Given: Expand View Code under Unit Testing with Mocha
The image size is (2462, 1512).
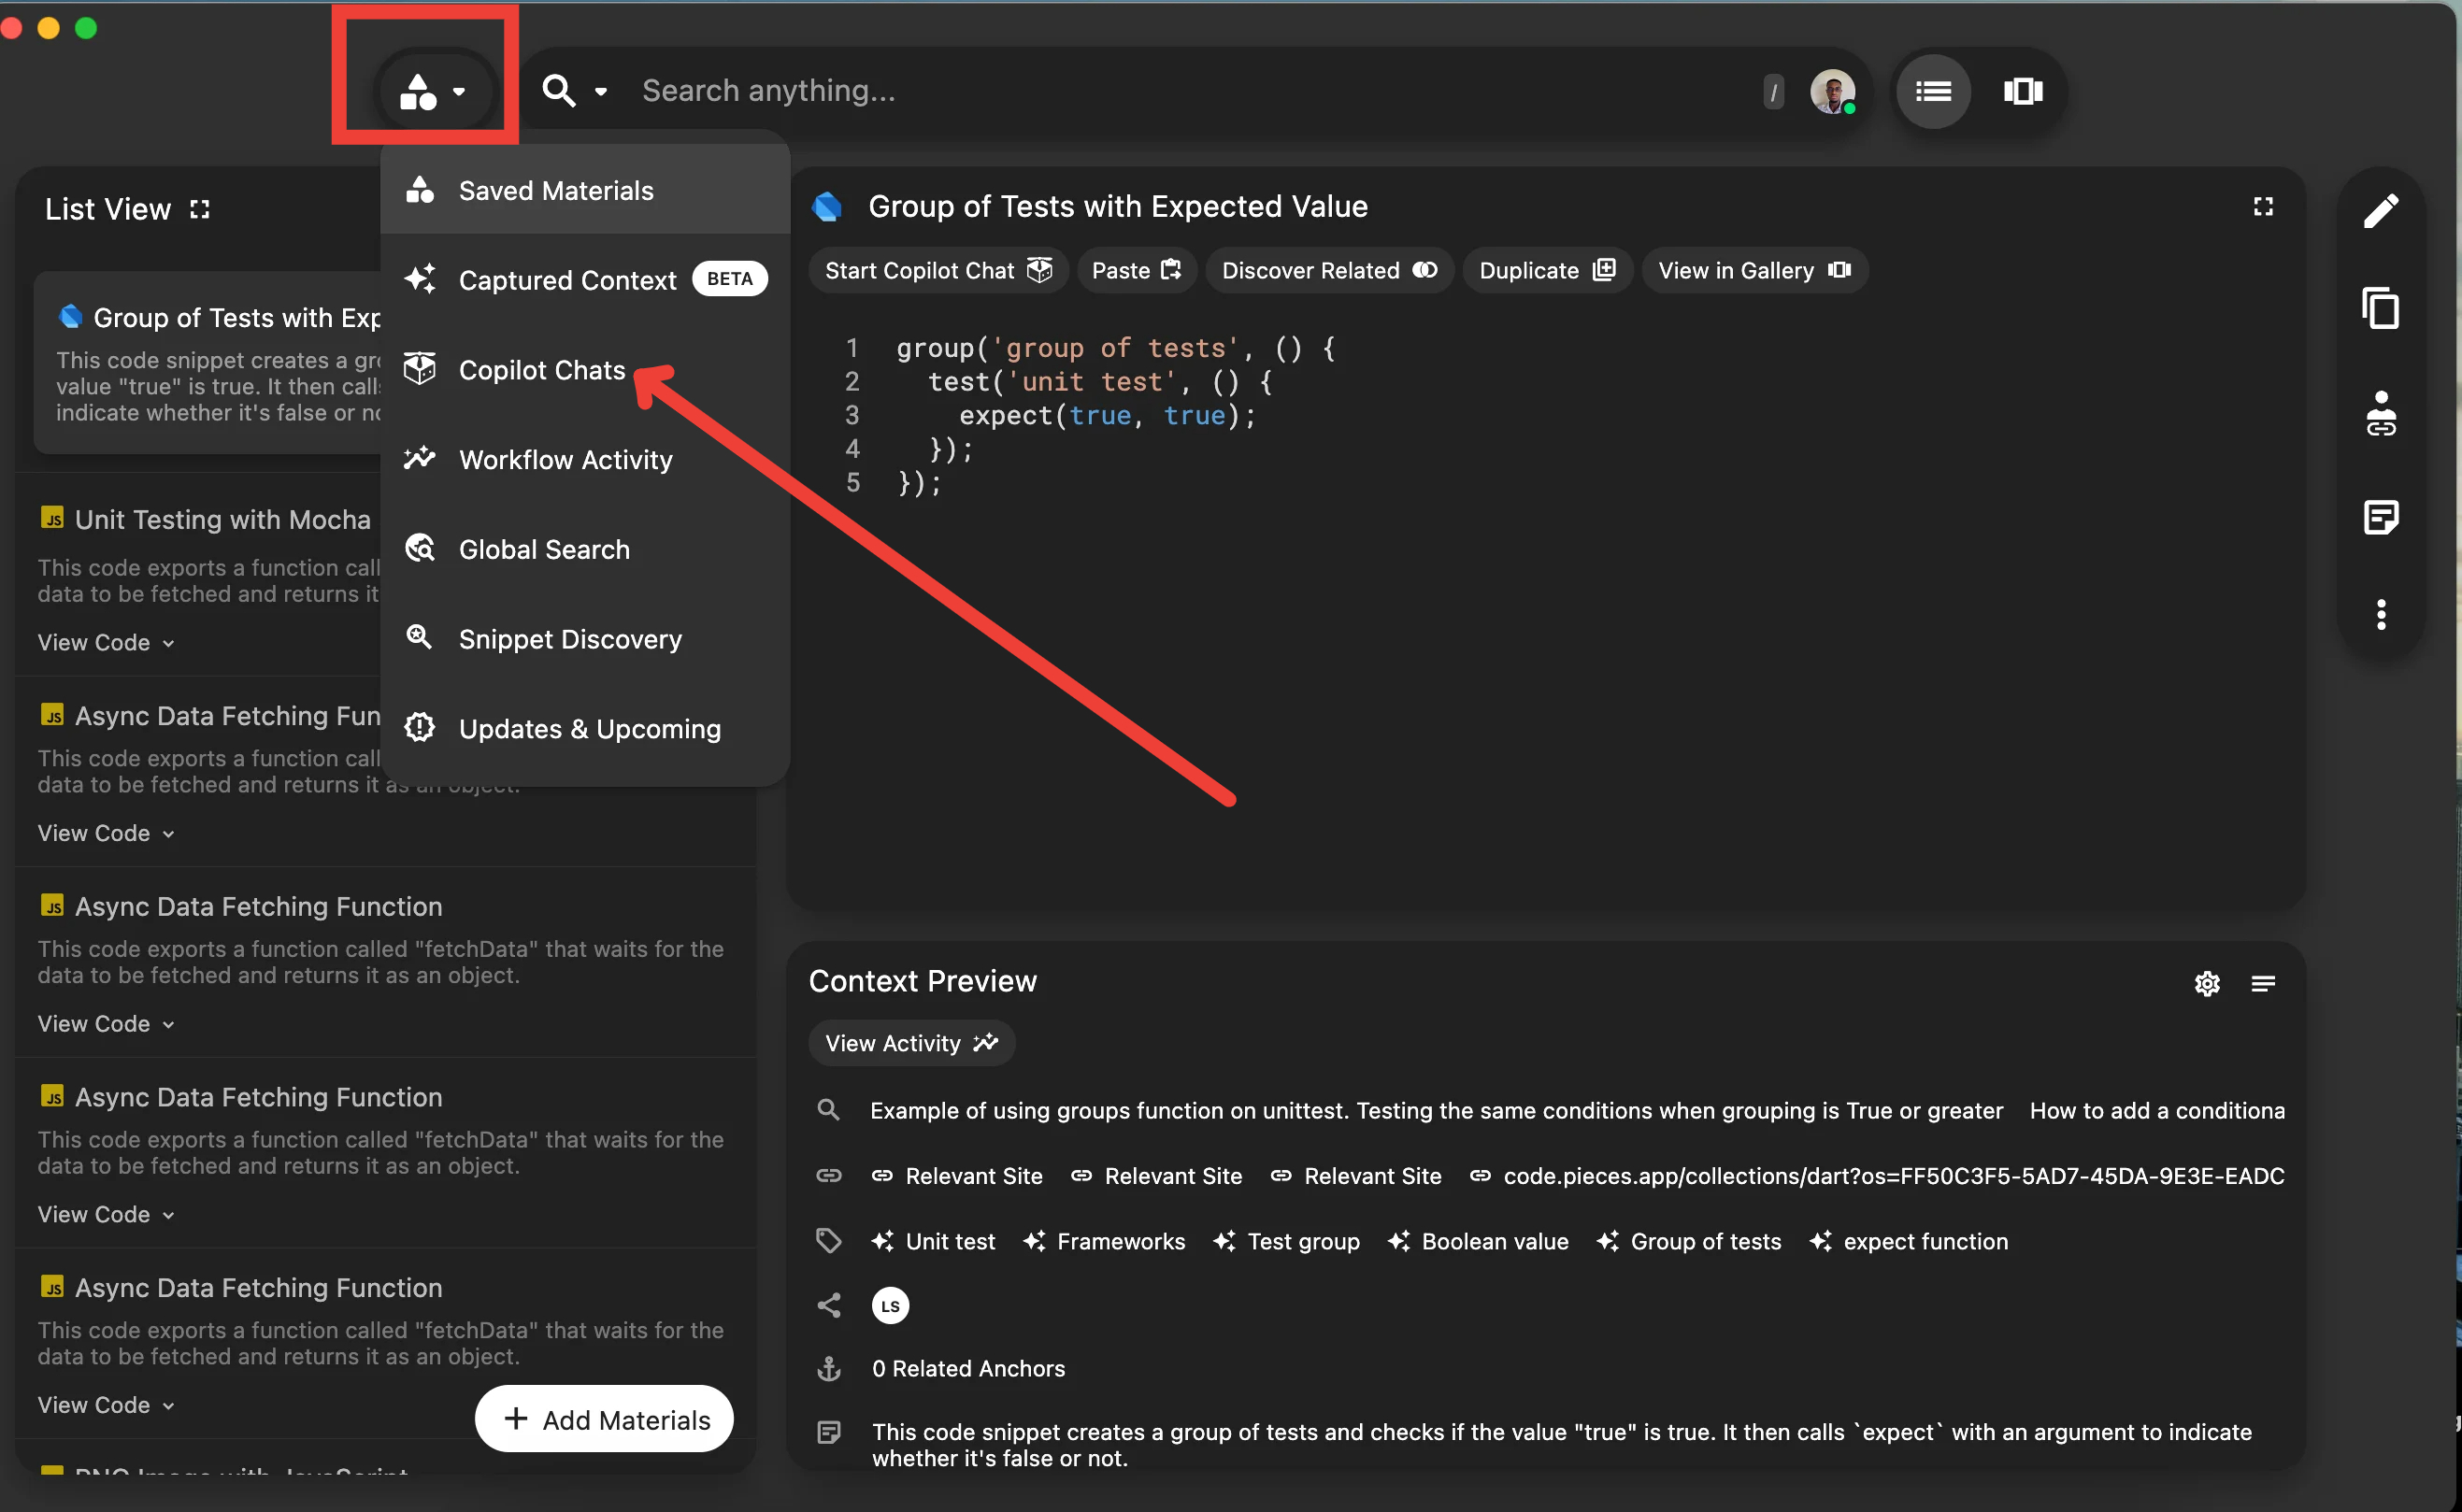Looking at the screenshot, I should (105, 642).
